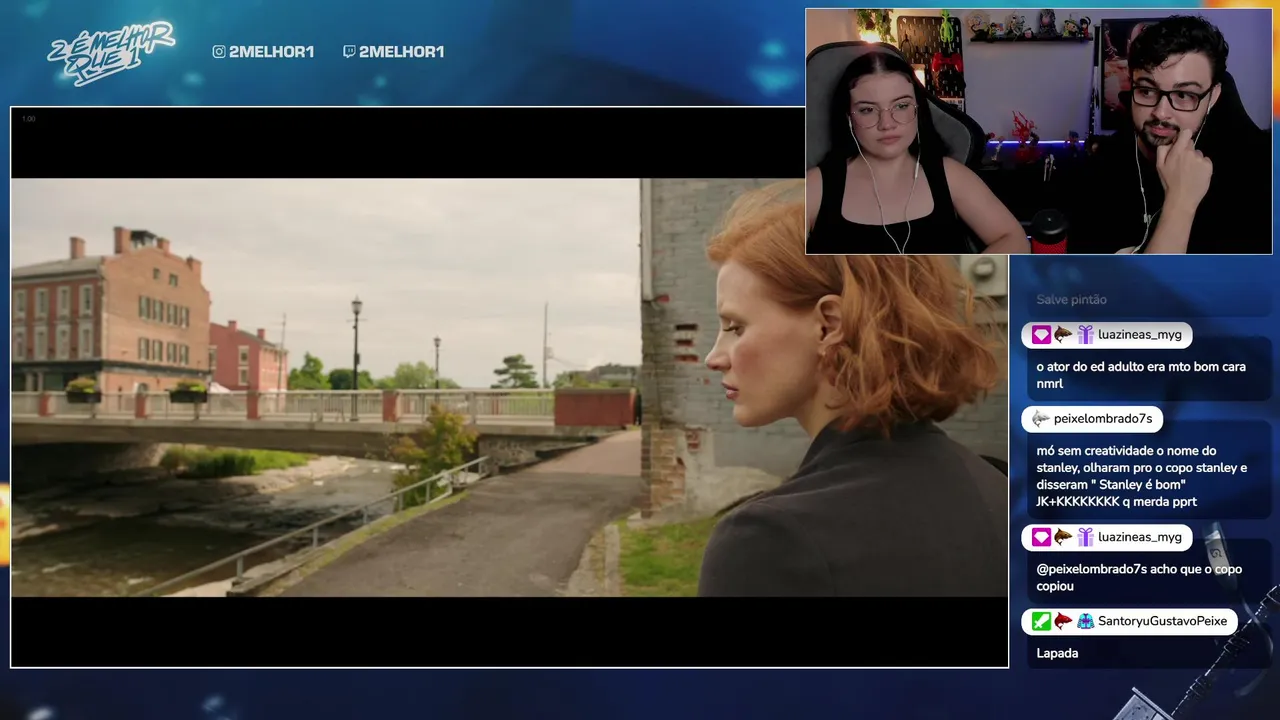Select the Twitch handle text 2MELHOR1
Image resolution: width=1280 pixels, height=720 pixels.
[x=401, y=52]
